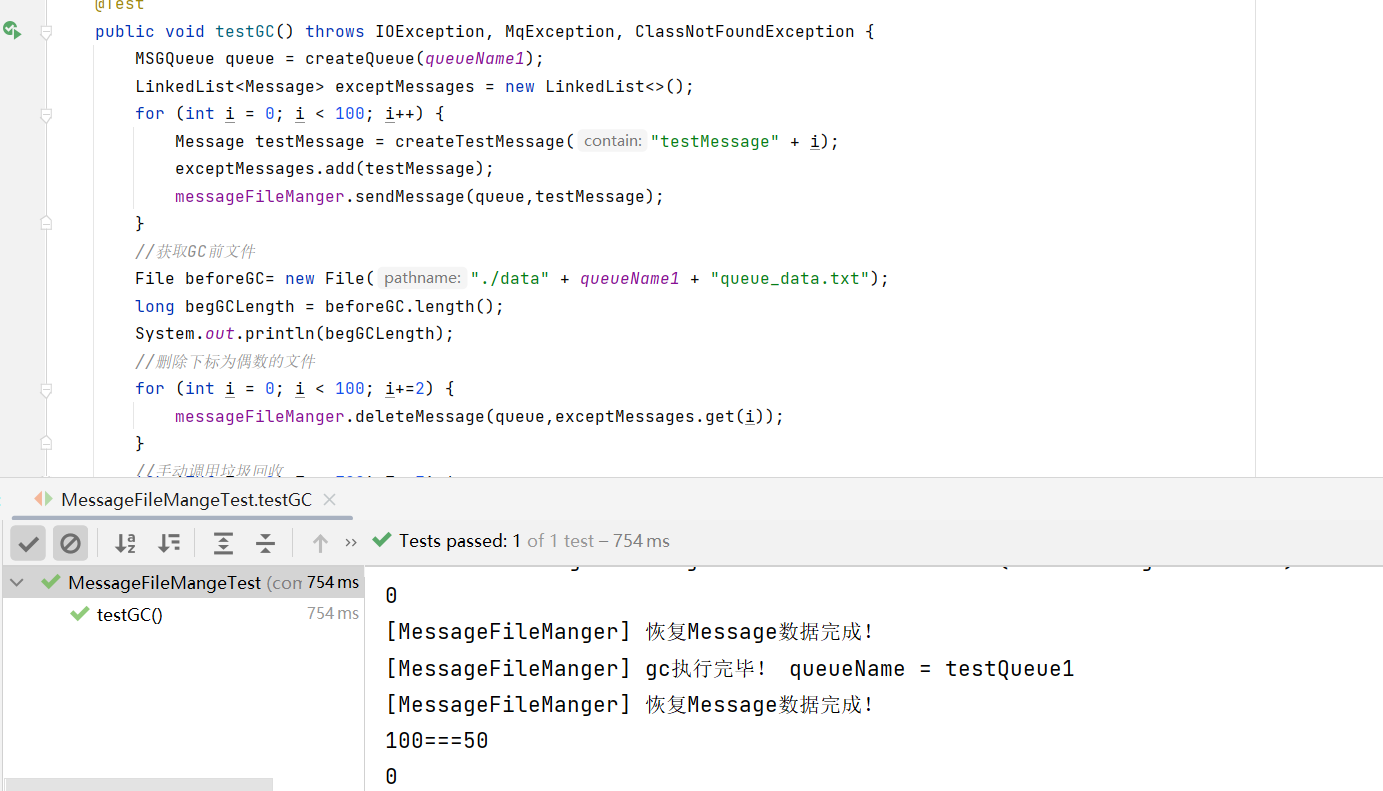Image resolution: width=1383 pixels, height=791 pixels.
Task: Click the 'testGC' method name in the editor
Action: point(245,32)
